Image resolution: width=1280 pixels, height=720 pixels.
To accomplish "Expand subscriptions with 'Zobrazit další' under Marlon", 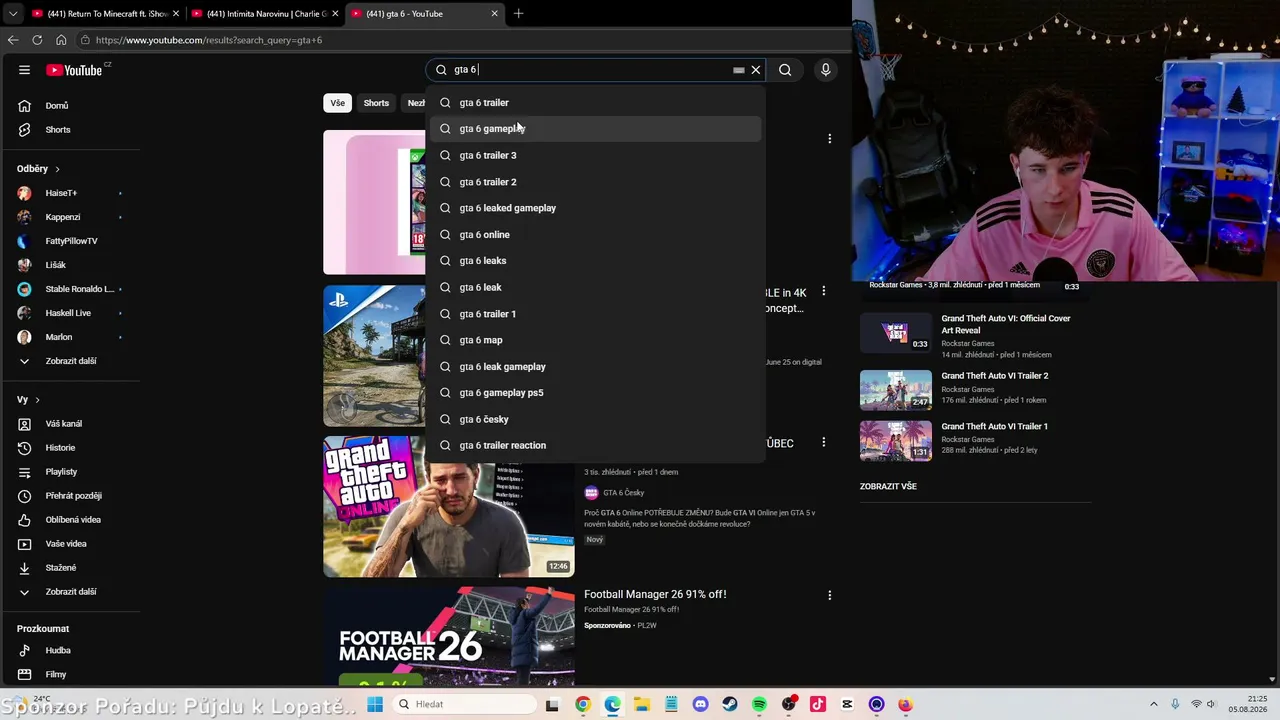I will point(70,361).
